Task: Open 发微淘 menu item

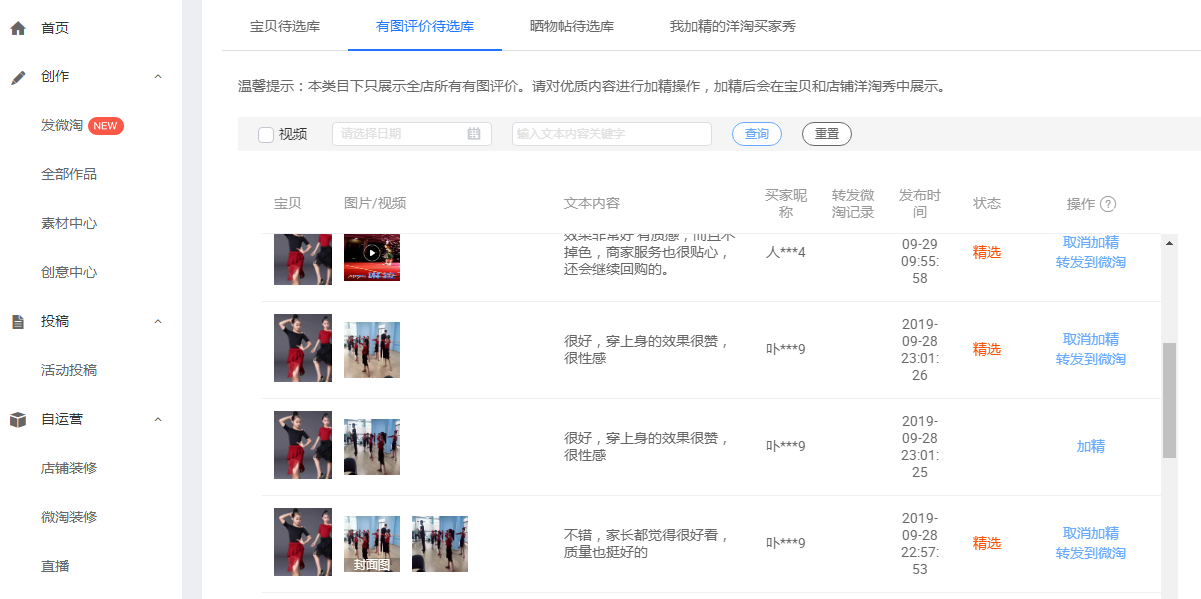Action: coord(62,126)
